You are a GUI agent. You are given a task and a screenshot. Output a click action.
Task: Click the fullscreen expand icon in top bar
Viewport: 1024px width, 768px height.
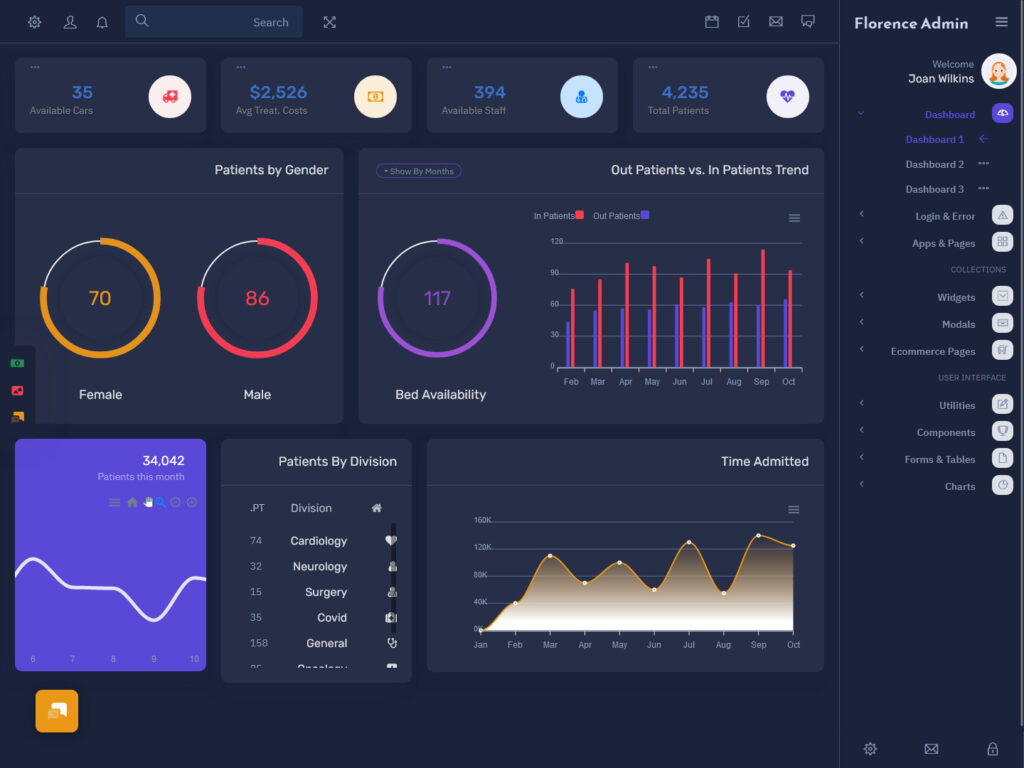coord(329,21)
